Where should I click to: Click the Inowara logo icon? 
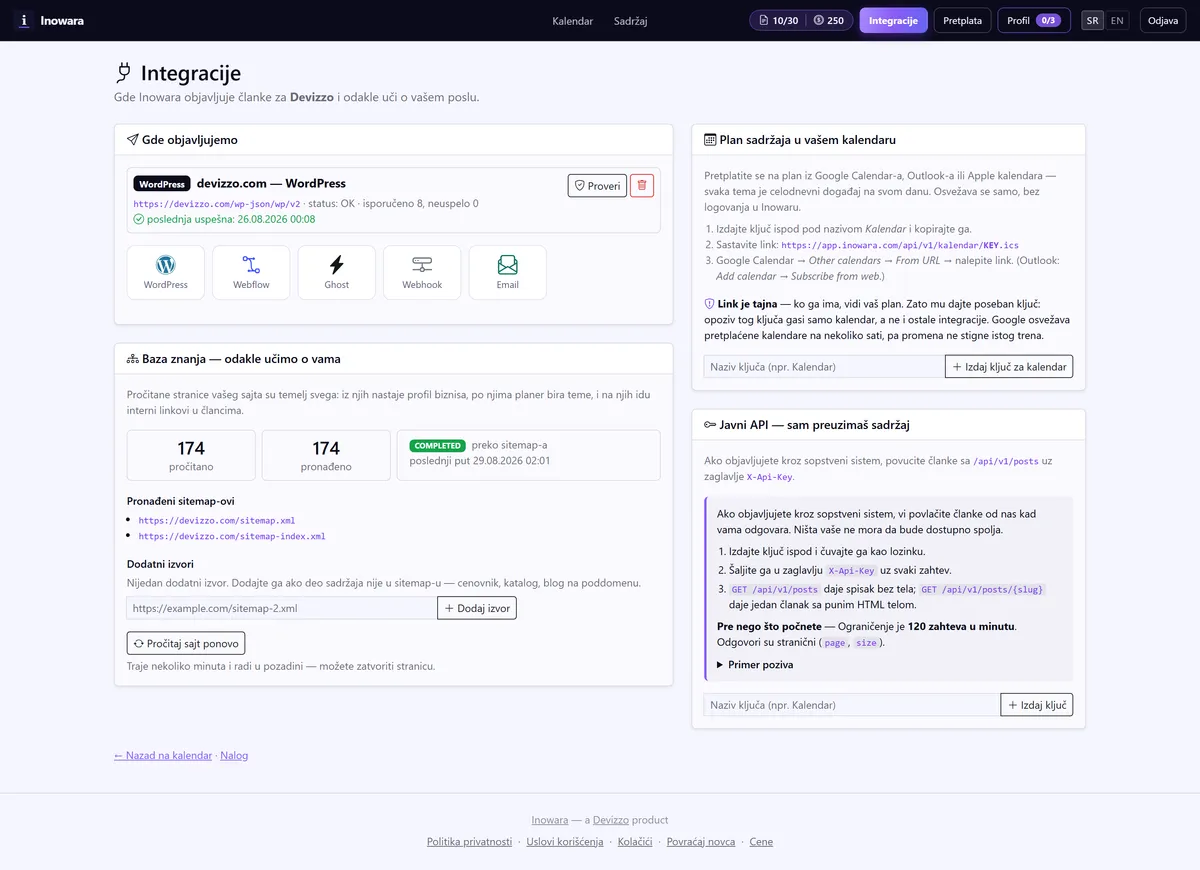tap(24, 20)
